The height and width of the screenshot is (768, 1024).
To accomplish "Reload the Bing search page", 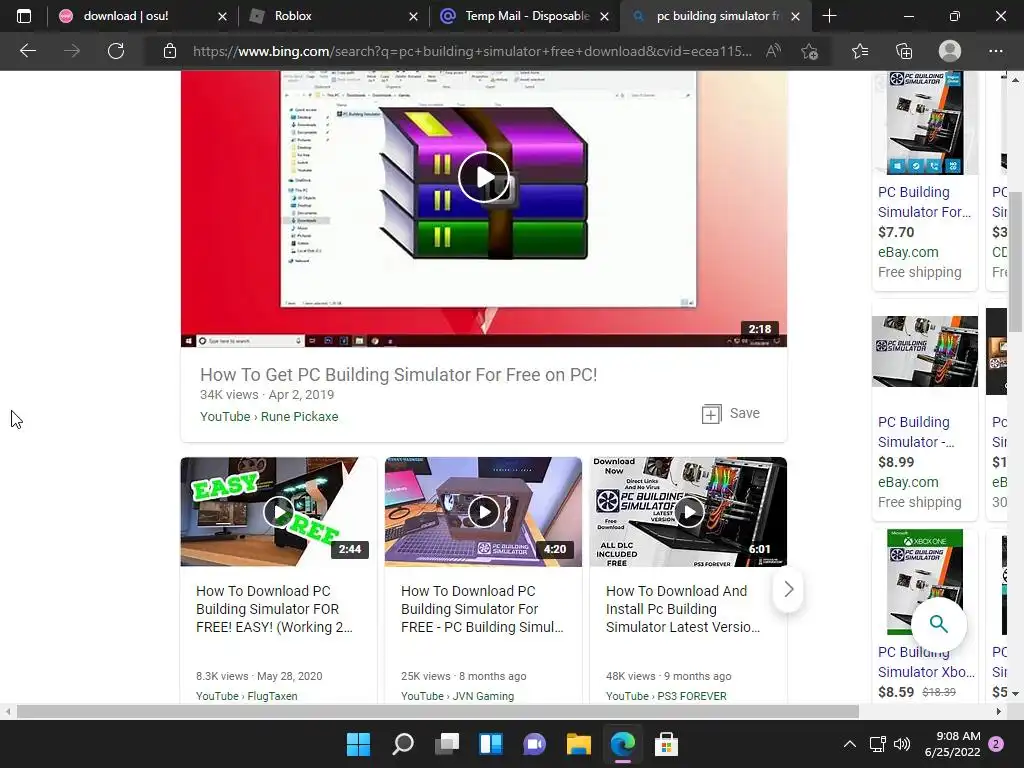I will coord(116,51).
